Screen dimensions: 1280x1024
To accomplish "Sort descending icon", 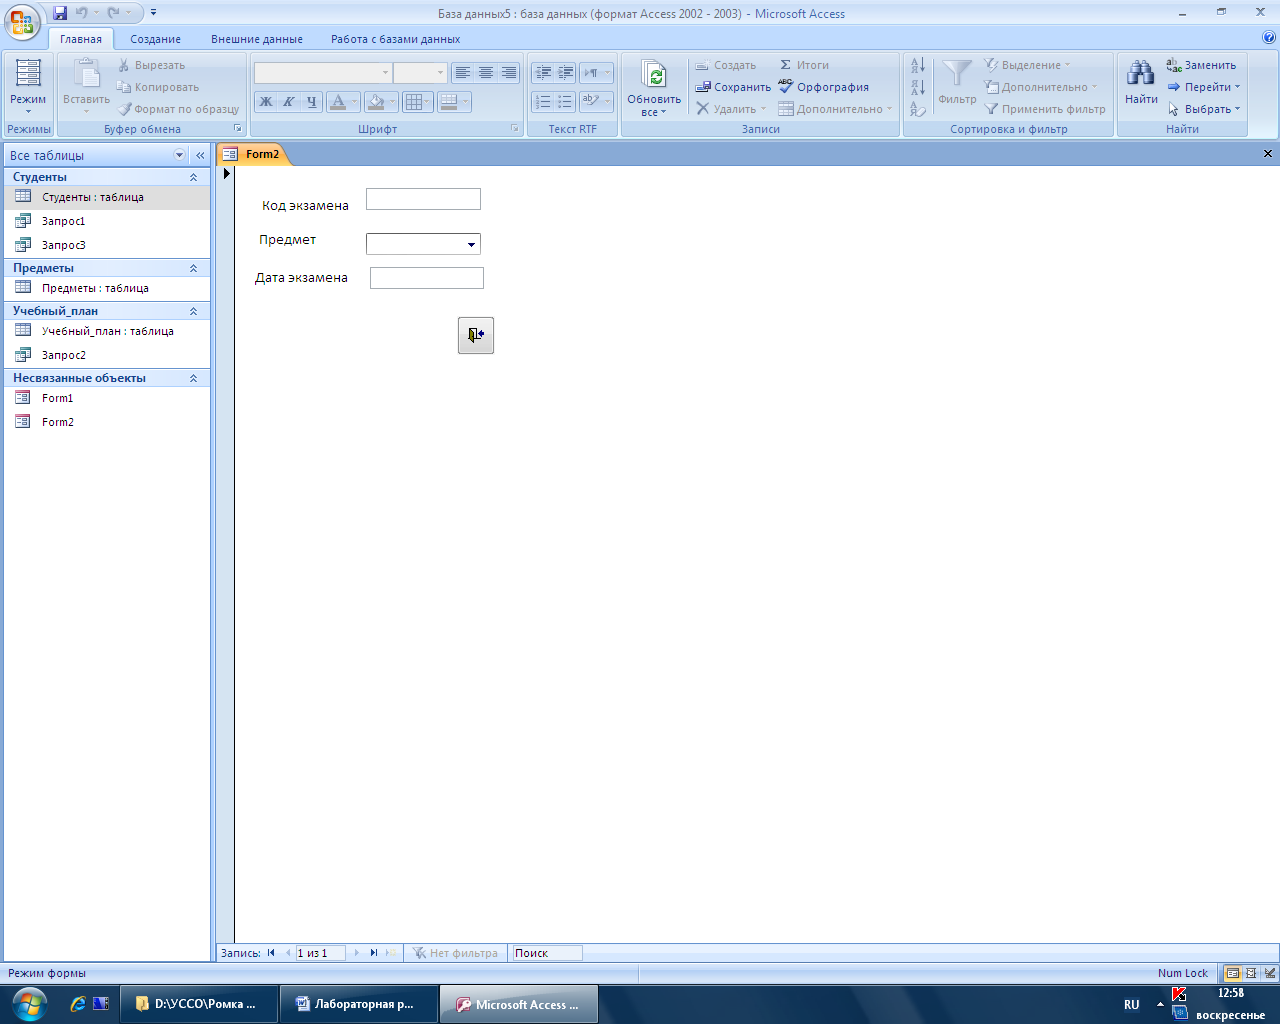I will 918,88.
